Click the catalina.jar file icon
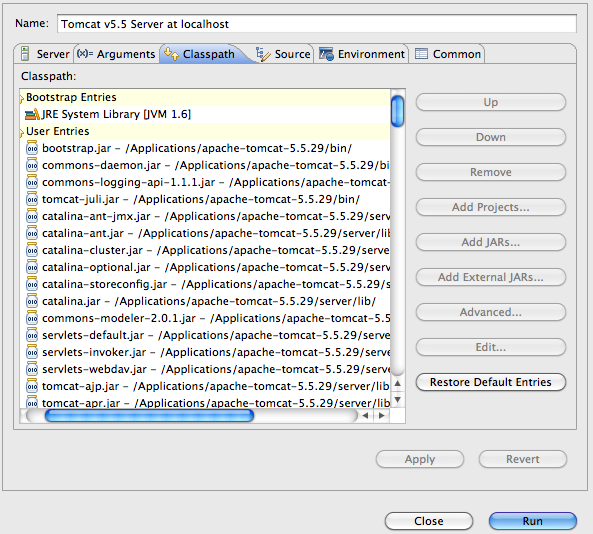The width and height of the screenshot is (593, 534). tap(32, 301)
